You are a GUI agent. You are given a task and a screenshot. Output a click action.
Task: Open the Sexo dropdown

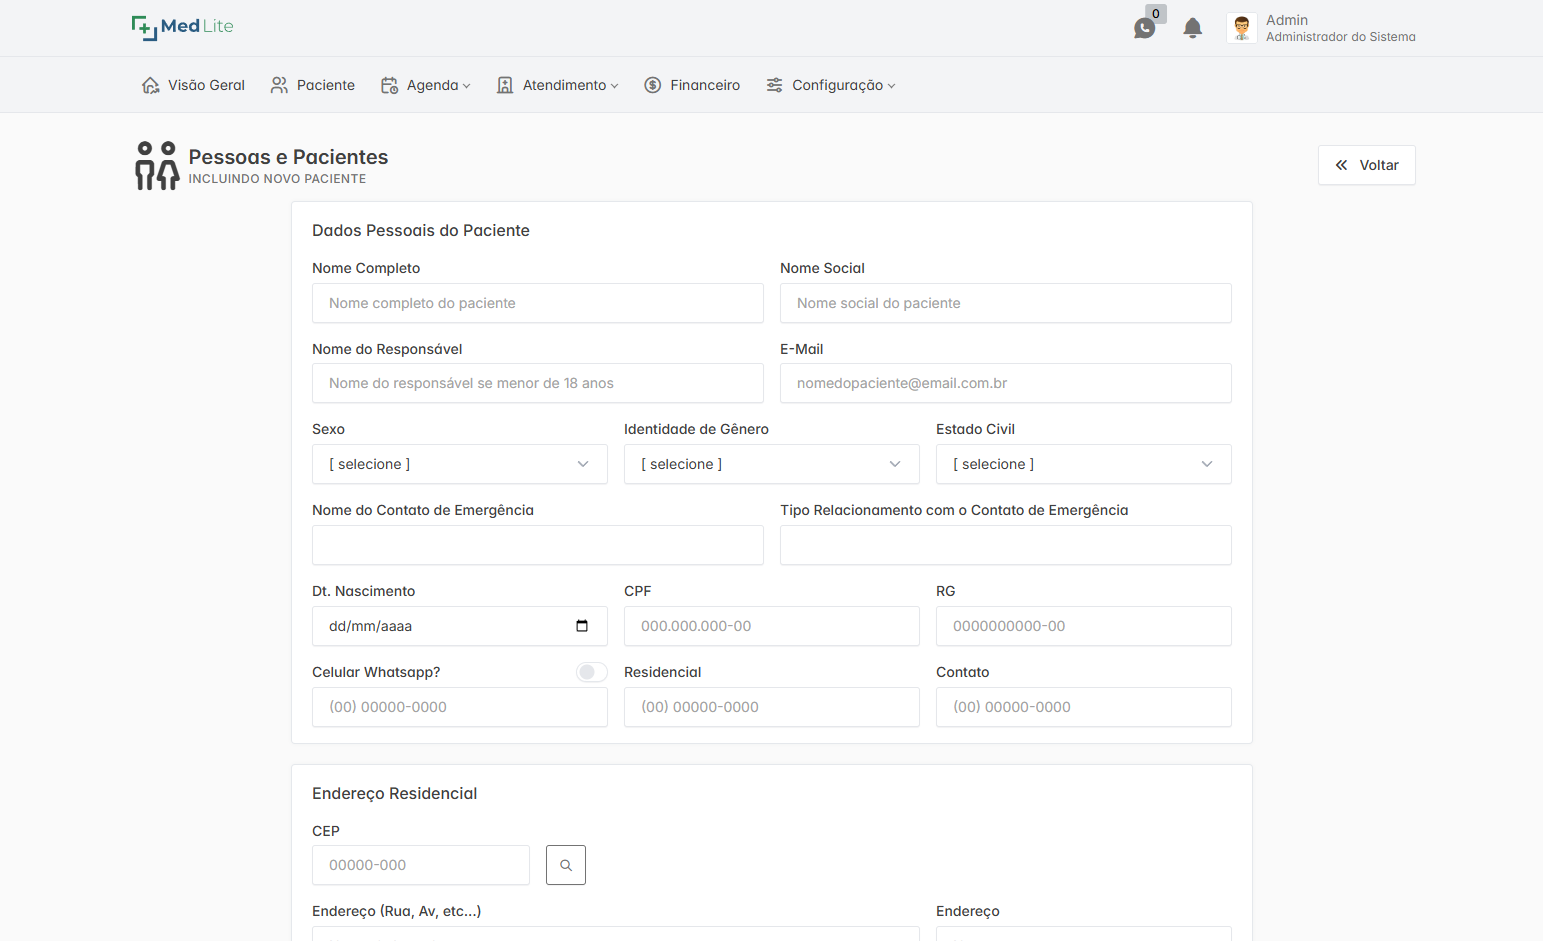click(x=459, y=464)
